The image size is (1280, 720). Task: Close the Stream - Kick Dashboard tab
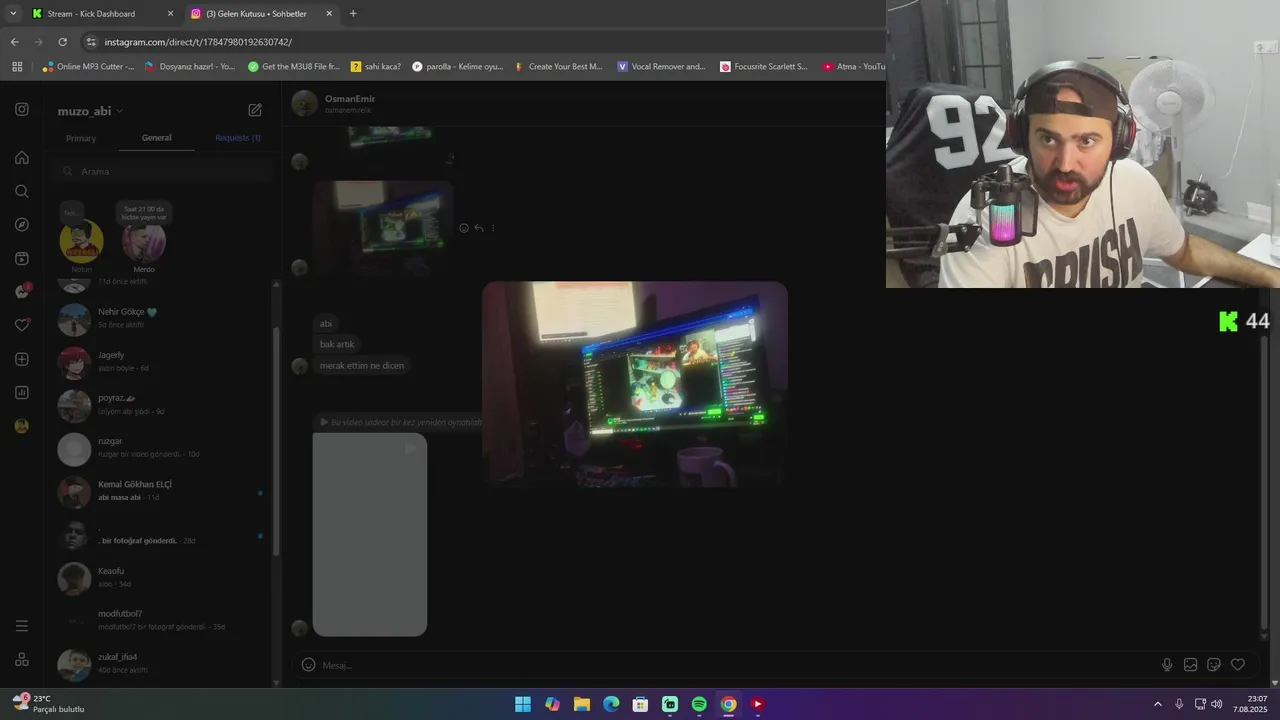pyautogui.click(x=170, y=14)
